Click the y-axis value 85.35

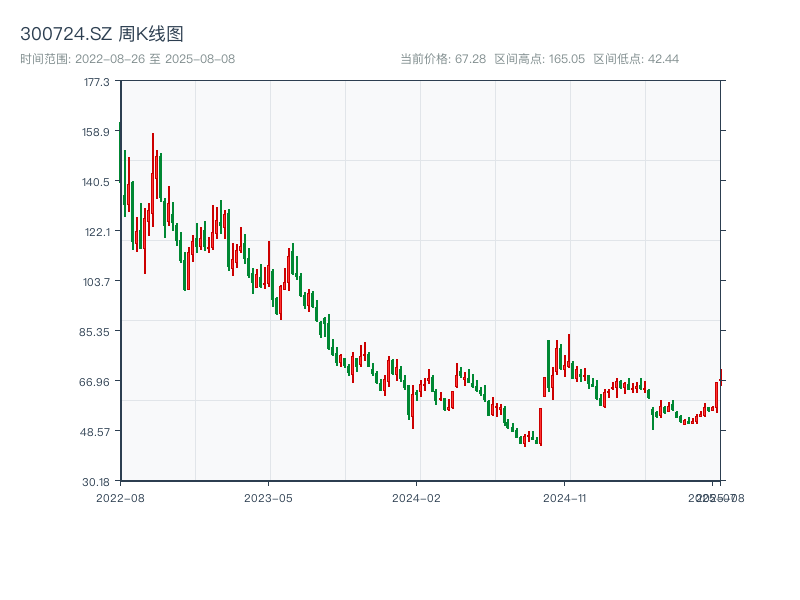94,332
